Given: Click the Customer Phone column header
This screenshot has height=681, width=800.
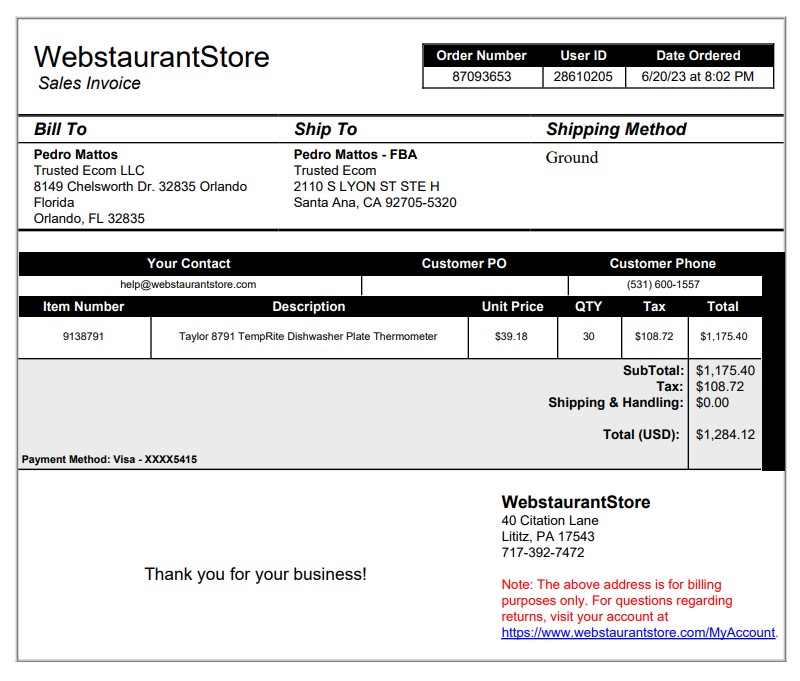Looking at the screenshot, I should [x=663, y=263].
